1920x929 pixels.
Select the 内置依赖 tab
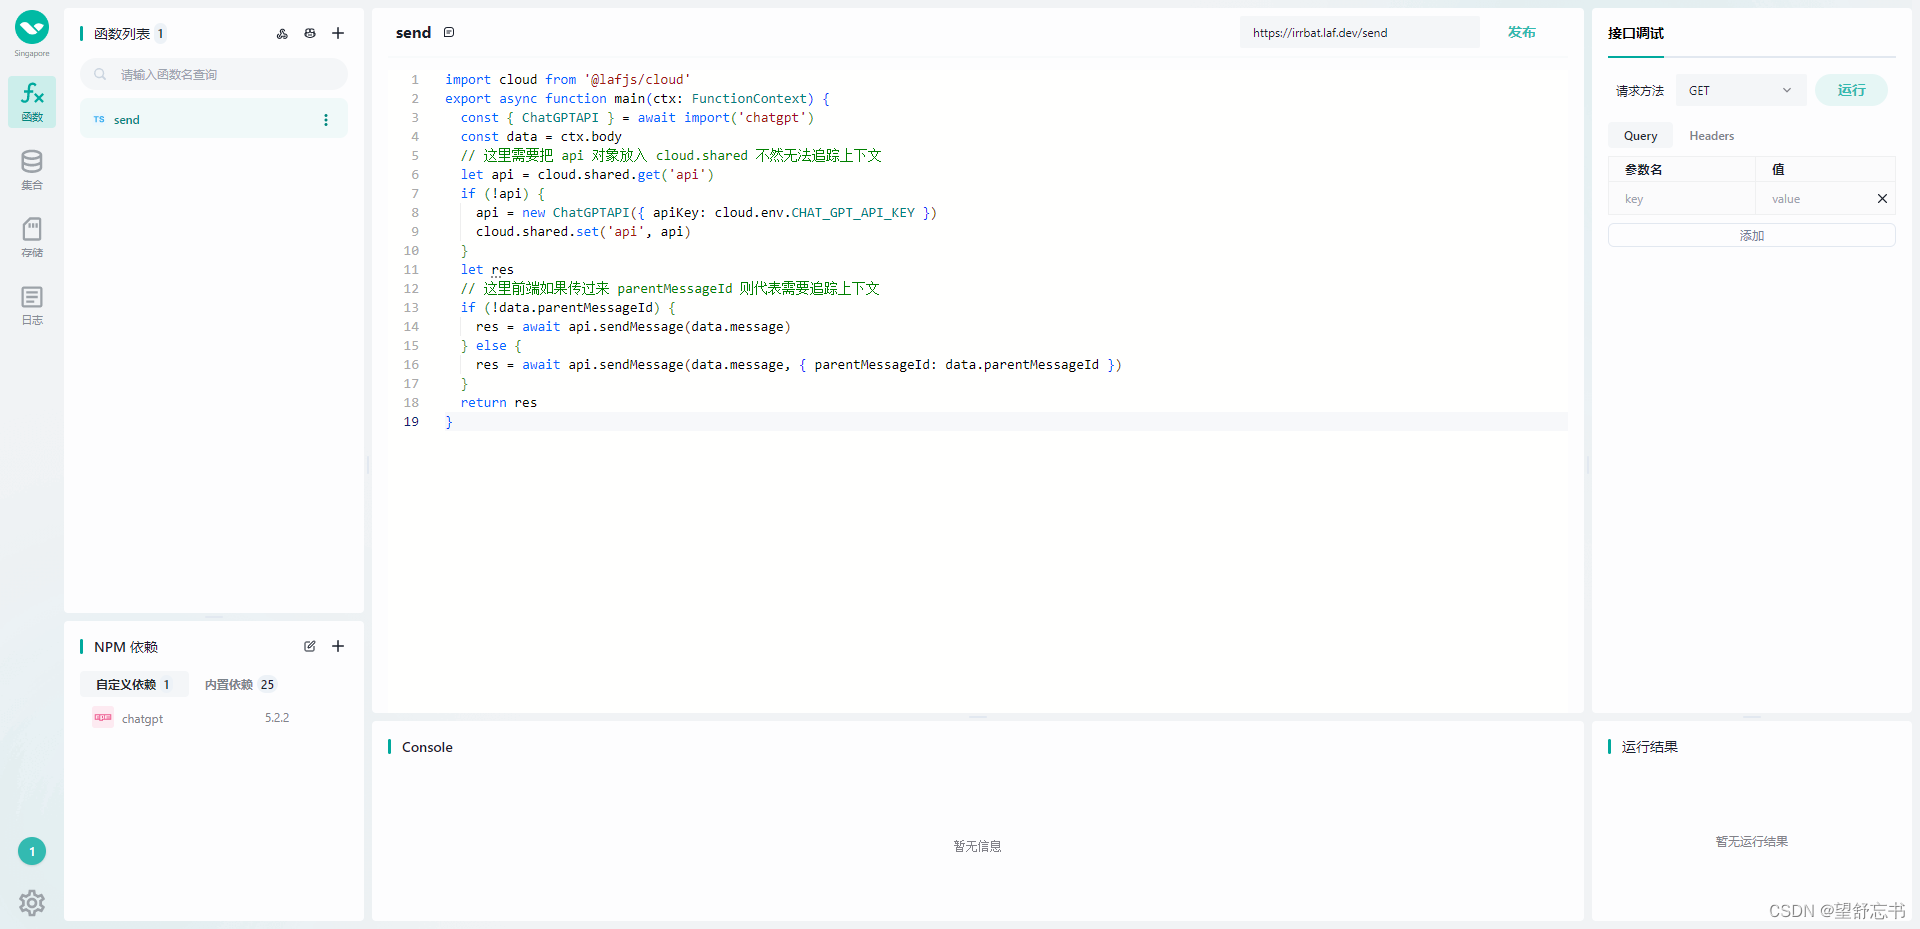(239, 684)
